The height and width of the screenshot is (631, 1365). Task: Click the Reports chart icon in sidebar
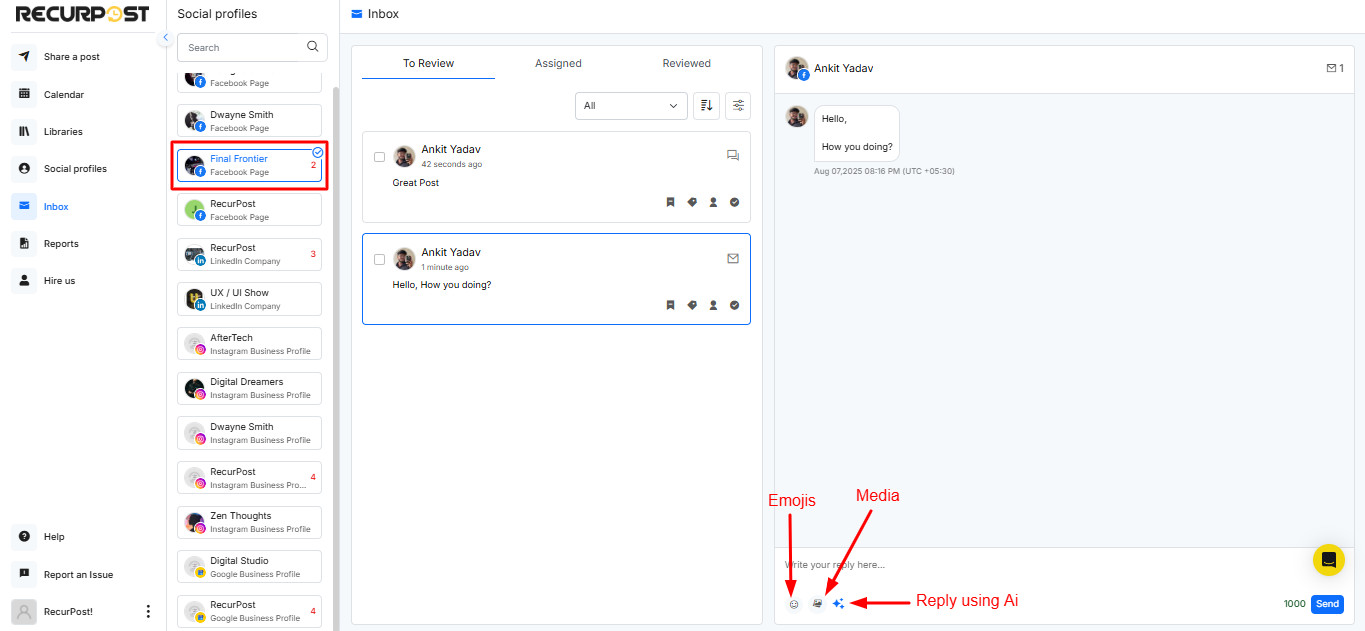coord(24,243)
